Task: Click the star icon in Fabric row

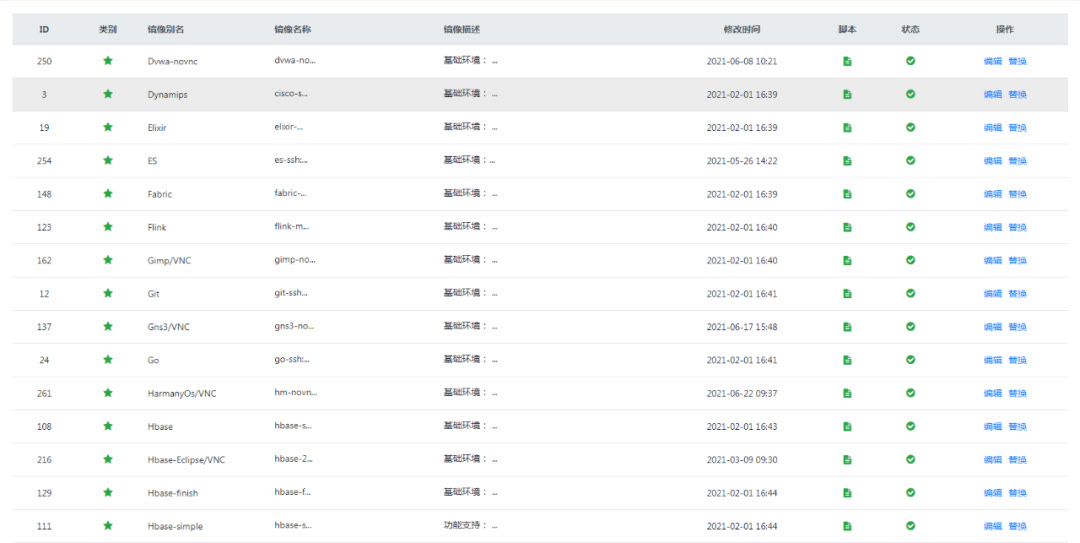Action: (x=107, y=194)
